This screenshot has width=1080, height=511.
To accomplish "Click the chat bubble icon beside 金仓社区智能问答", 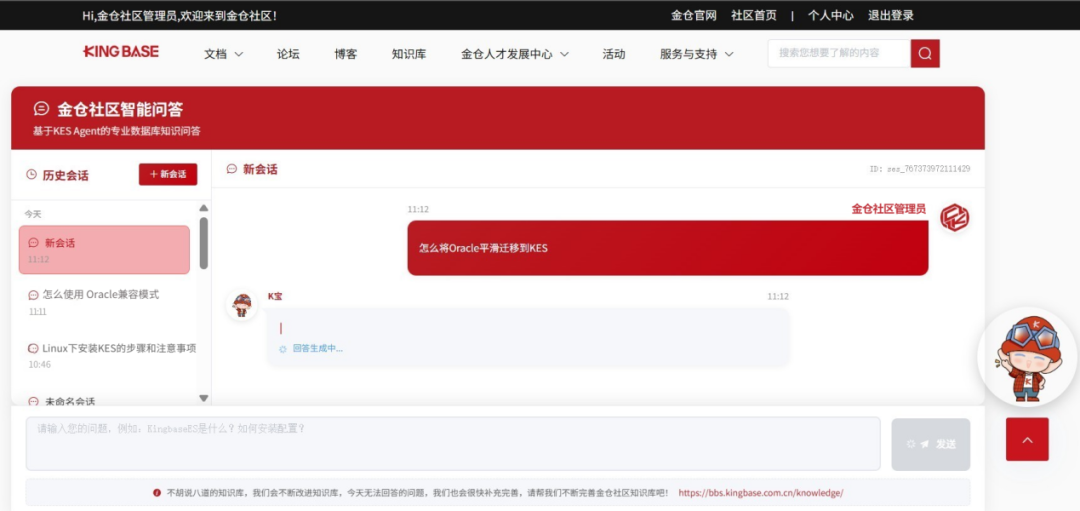I will click(x=41, y=109).
